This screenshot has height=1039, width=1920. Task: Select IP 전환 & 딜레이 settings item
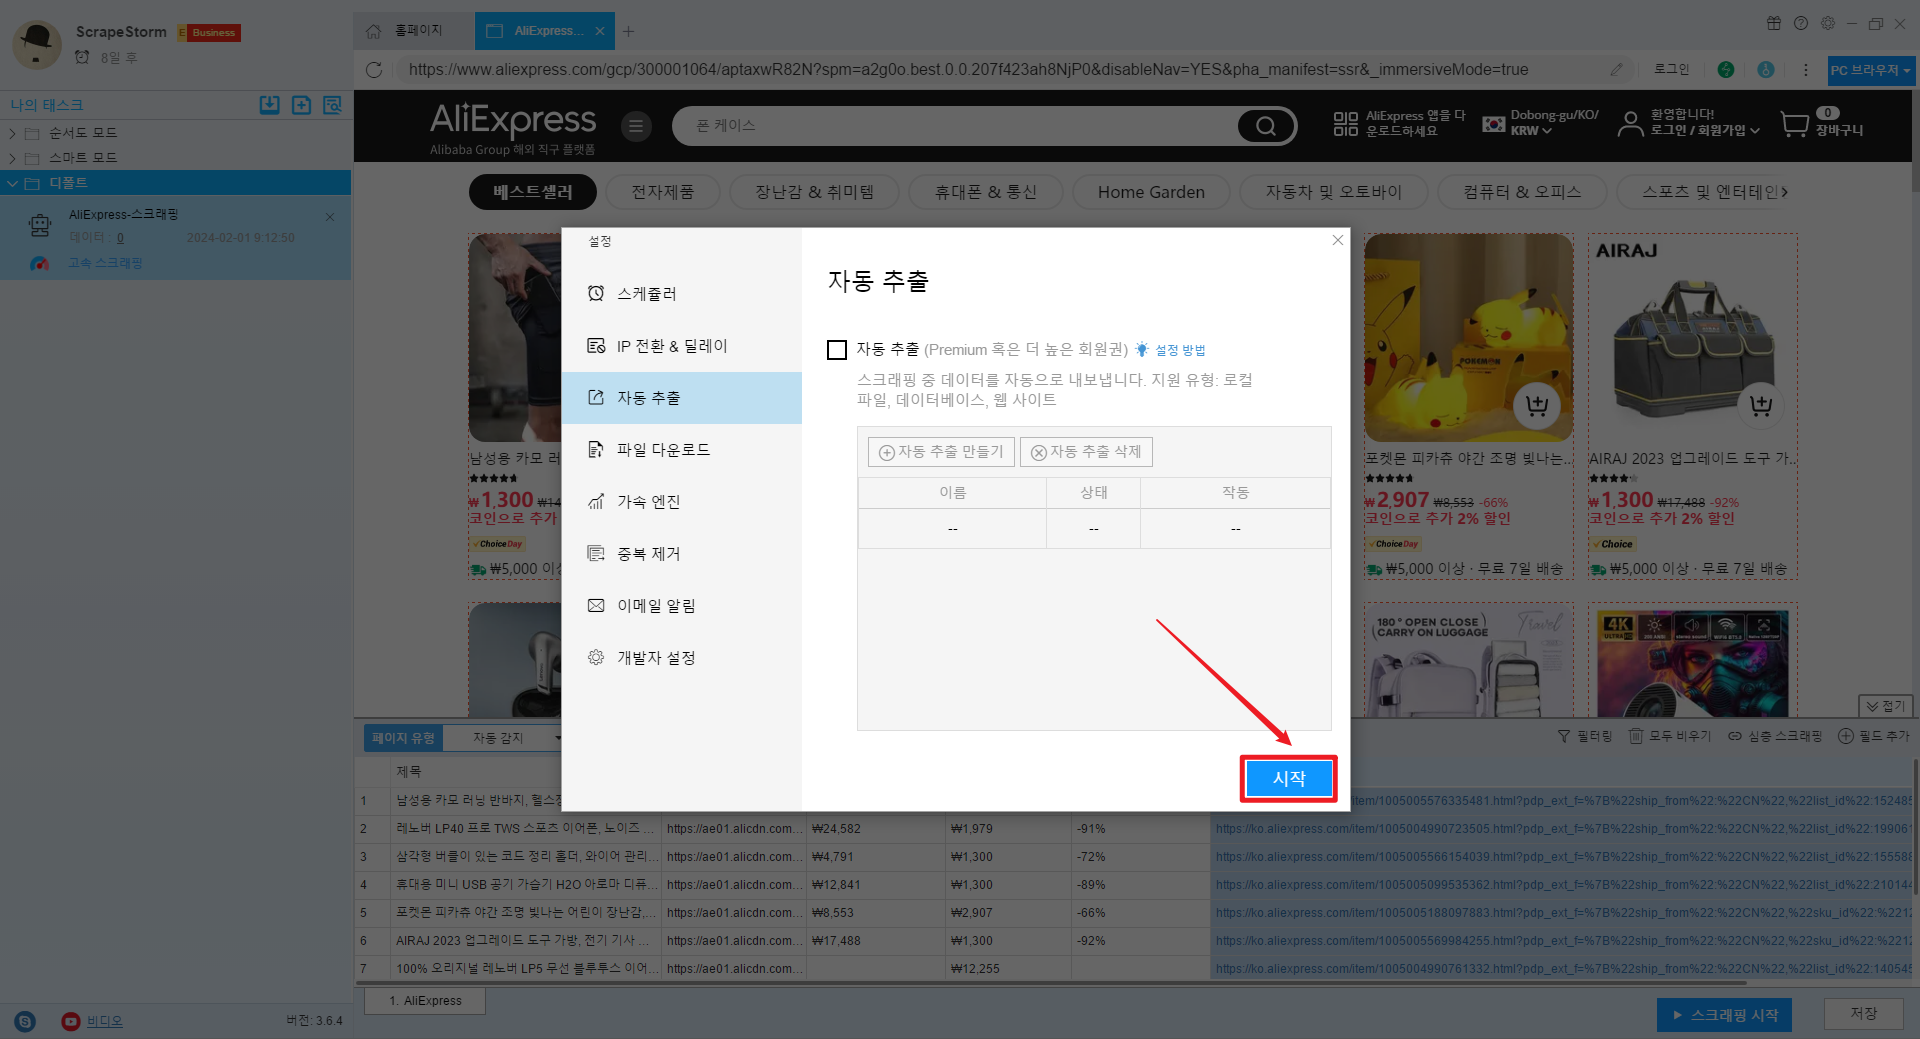682,346
